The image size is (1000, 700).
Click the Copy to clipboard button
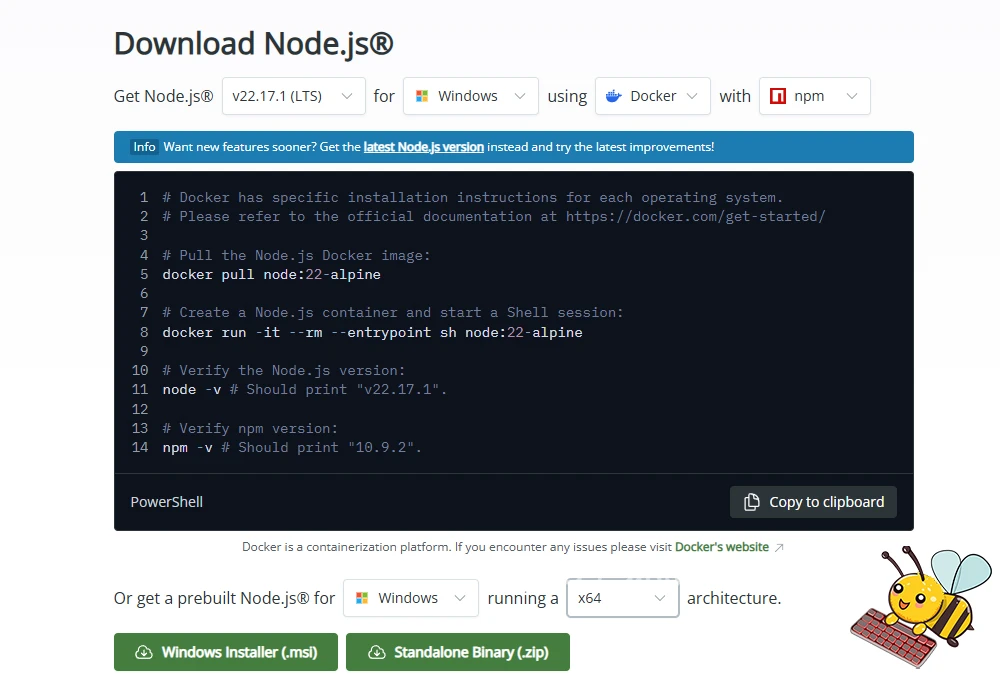(x=813, y=502)
